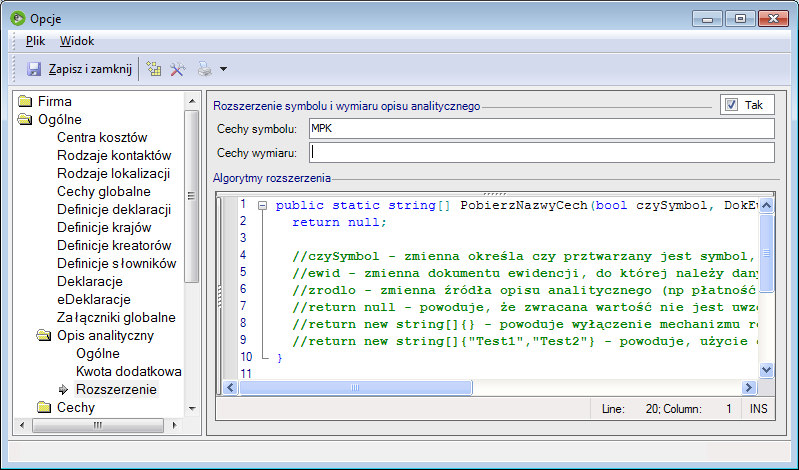Collapse the Ogólne folder
Viewport: 799px width, 470px height.
tap(25, 119)
